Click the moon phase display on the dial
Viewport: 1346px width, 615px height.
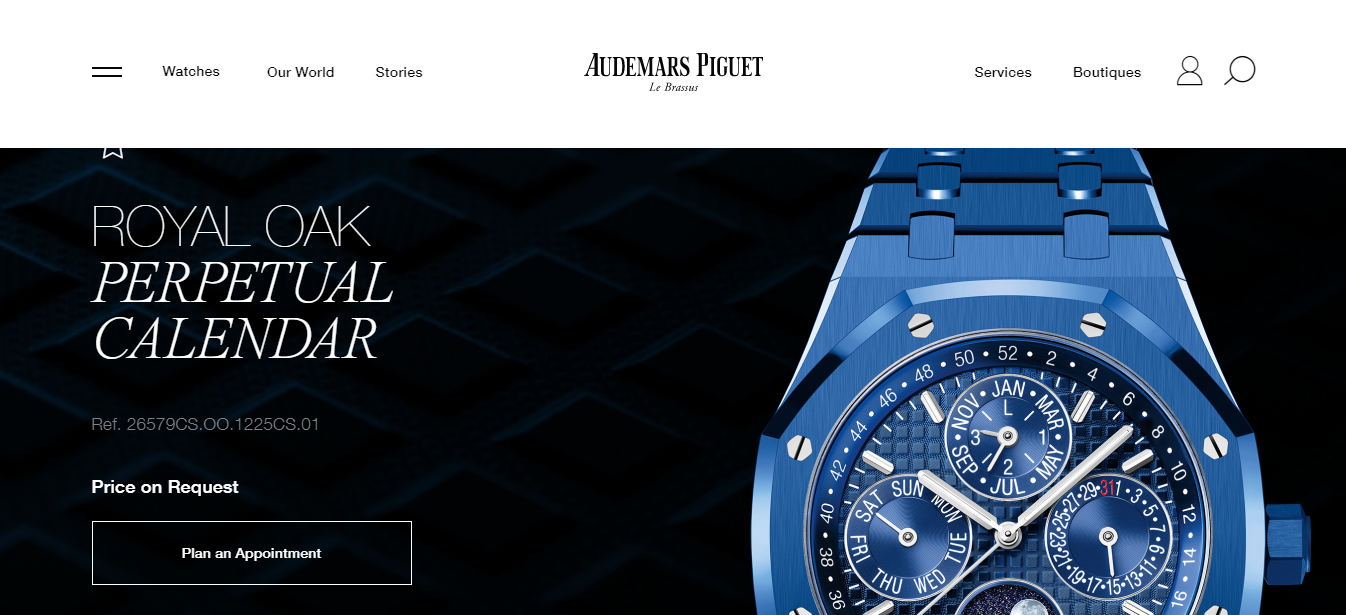click(1007, 600)
